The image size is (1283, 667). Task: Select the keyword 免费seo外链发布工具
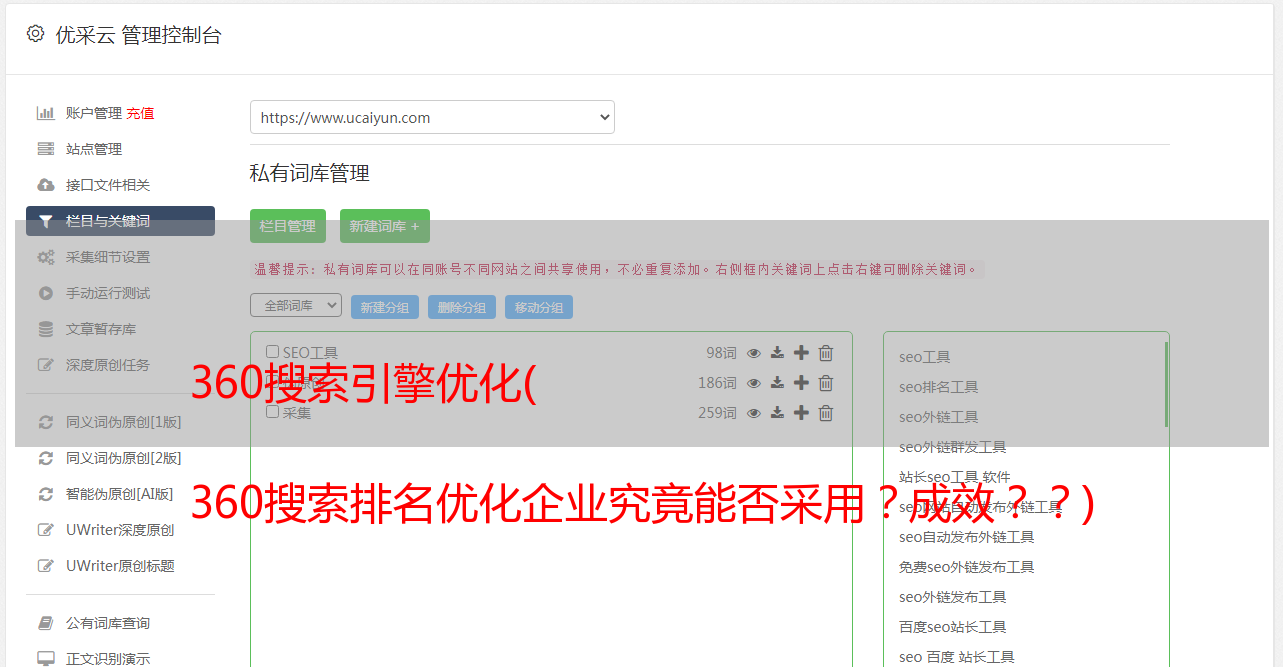coord(967,567)
